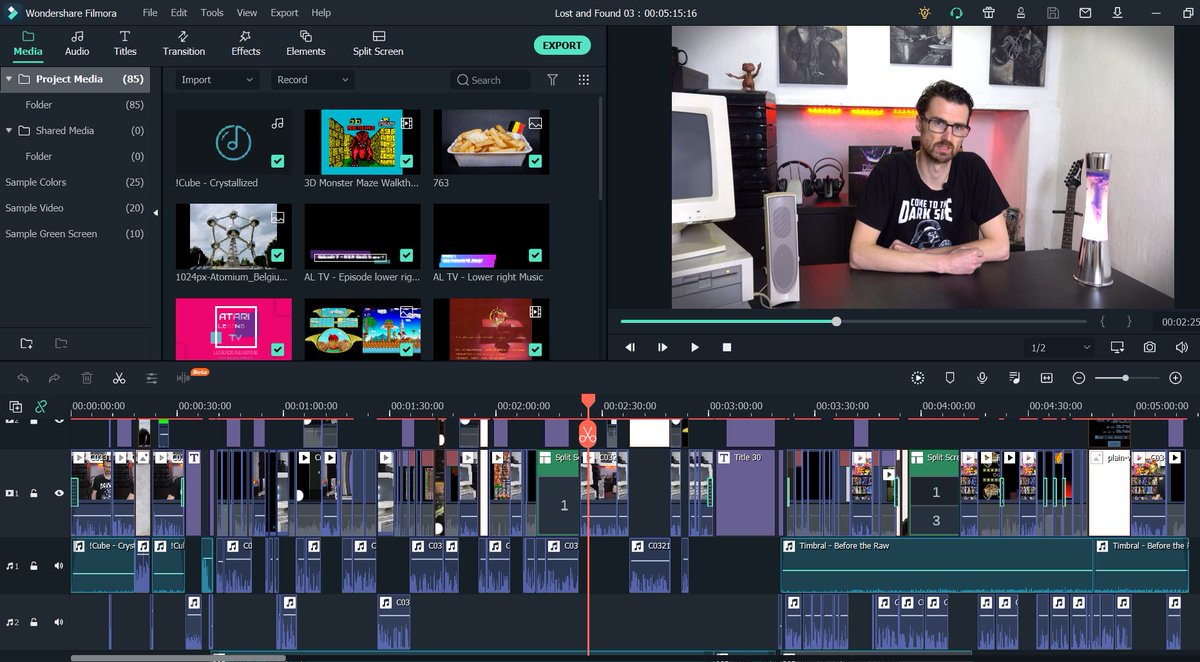
Task: Open the audio mixer icon
Action: click(x=1014, y=378)
